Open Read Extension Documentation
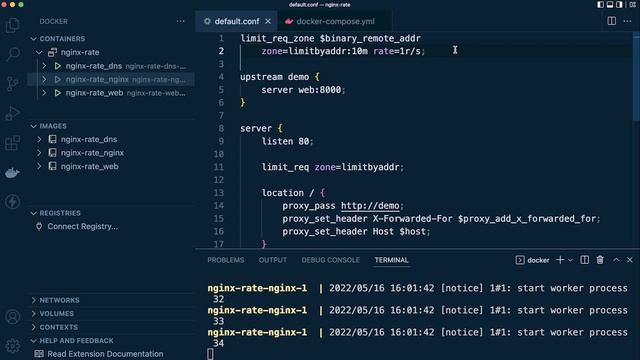The width and height of the screenshot is (640, 360). pos(105,354)
